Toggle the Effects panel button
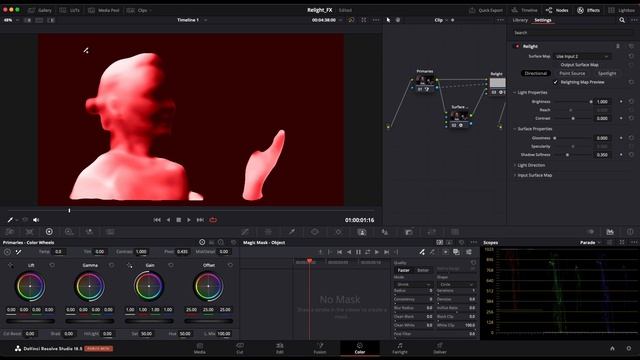640x360 pixels. (x=589, y=10)
